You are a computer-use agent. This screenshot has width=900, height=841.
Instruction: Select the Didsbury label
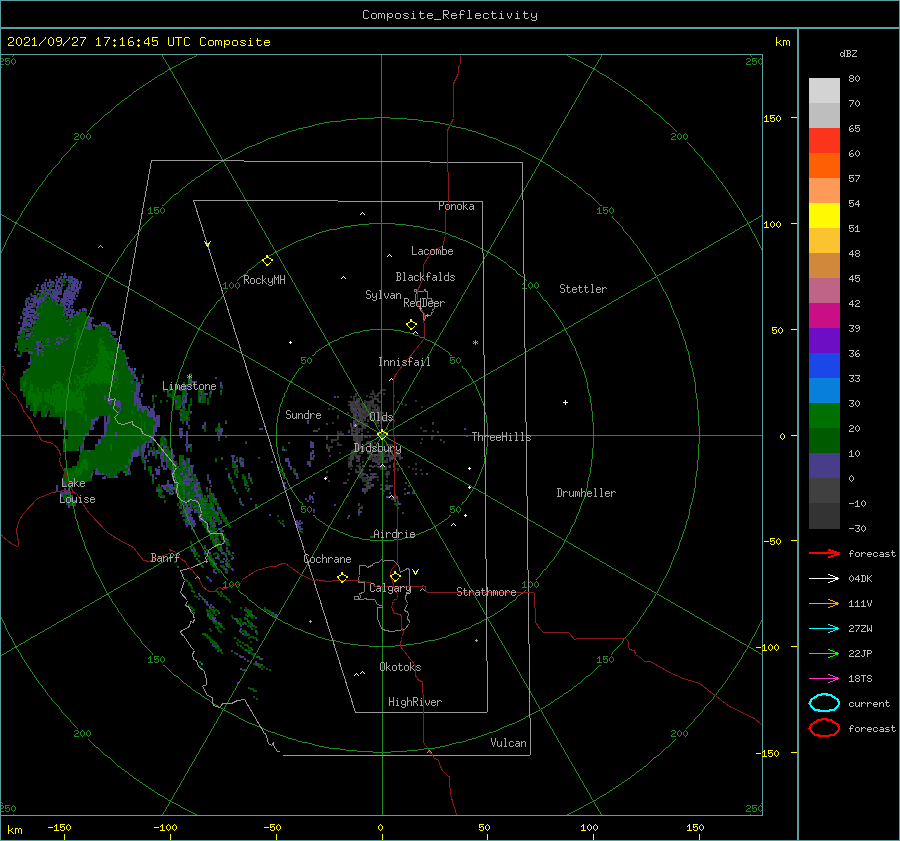tap(378, 448)
